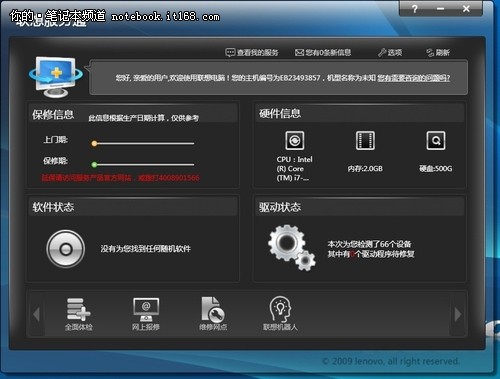Click the driver status gears icon
The height and width of the screenshot is (379, 500).
tap(292, 247)
